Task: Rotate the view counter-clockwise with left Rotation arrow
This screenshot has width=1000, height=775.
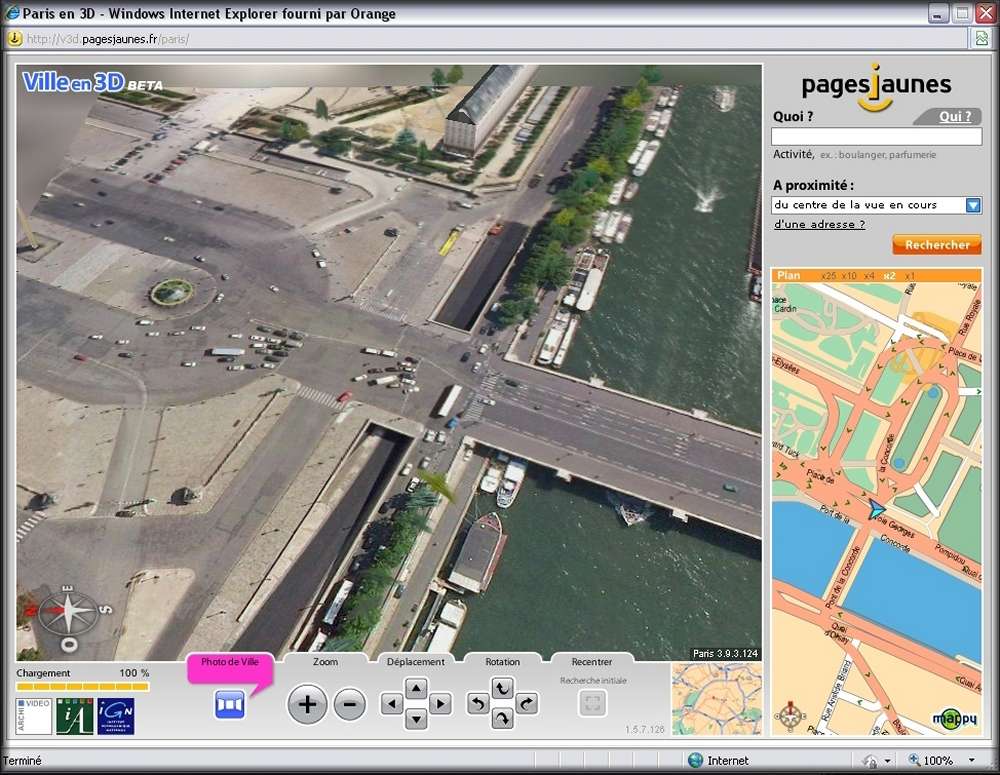Action: coord(479,705)
